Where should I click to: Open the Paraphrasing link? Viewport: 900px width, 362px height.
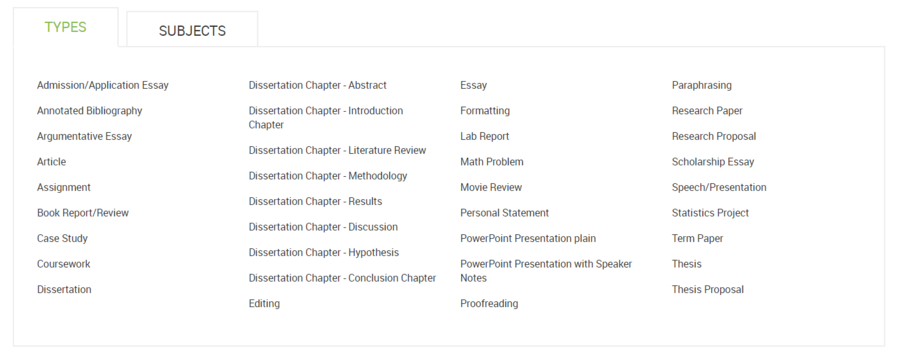coord(701,85)
